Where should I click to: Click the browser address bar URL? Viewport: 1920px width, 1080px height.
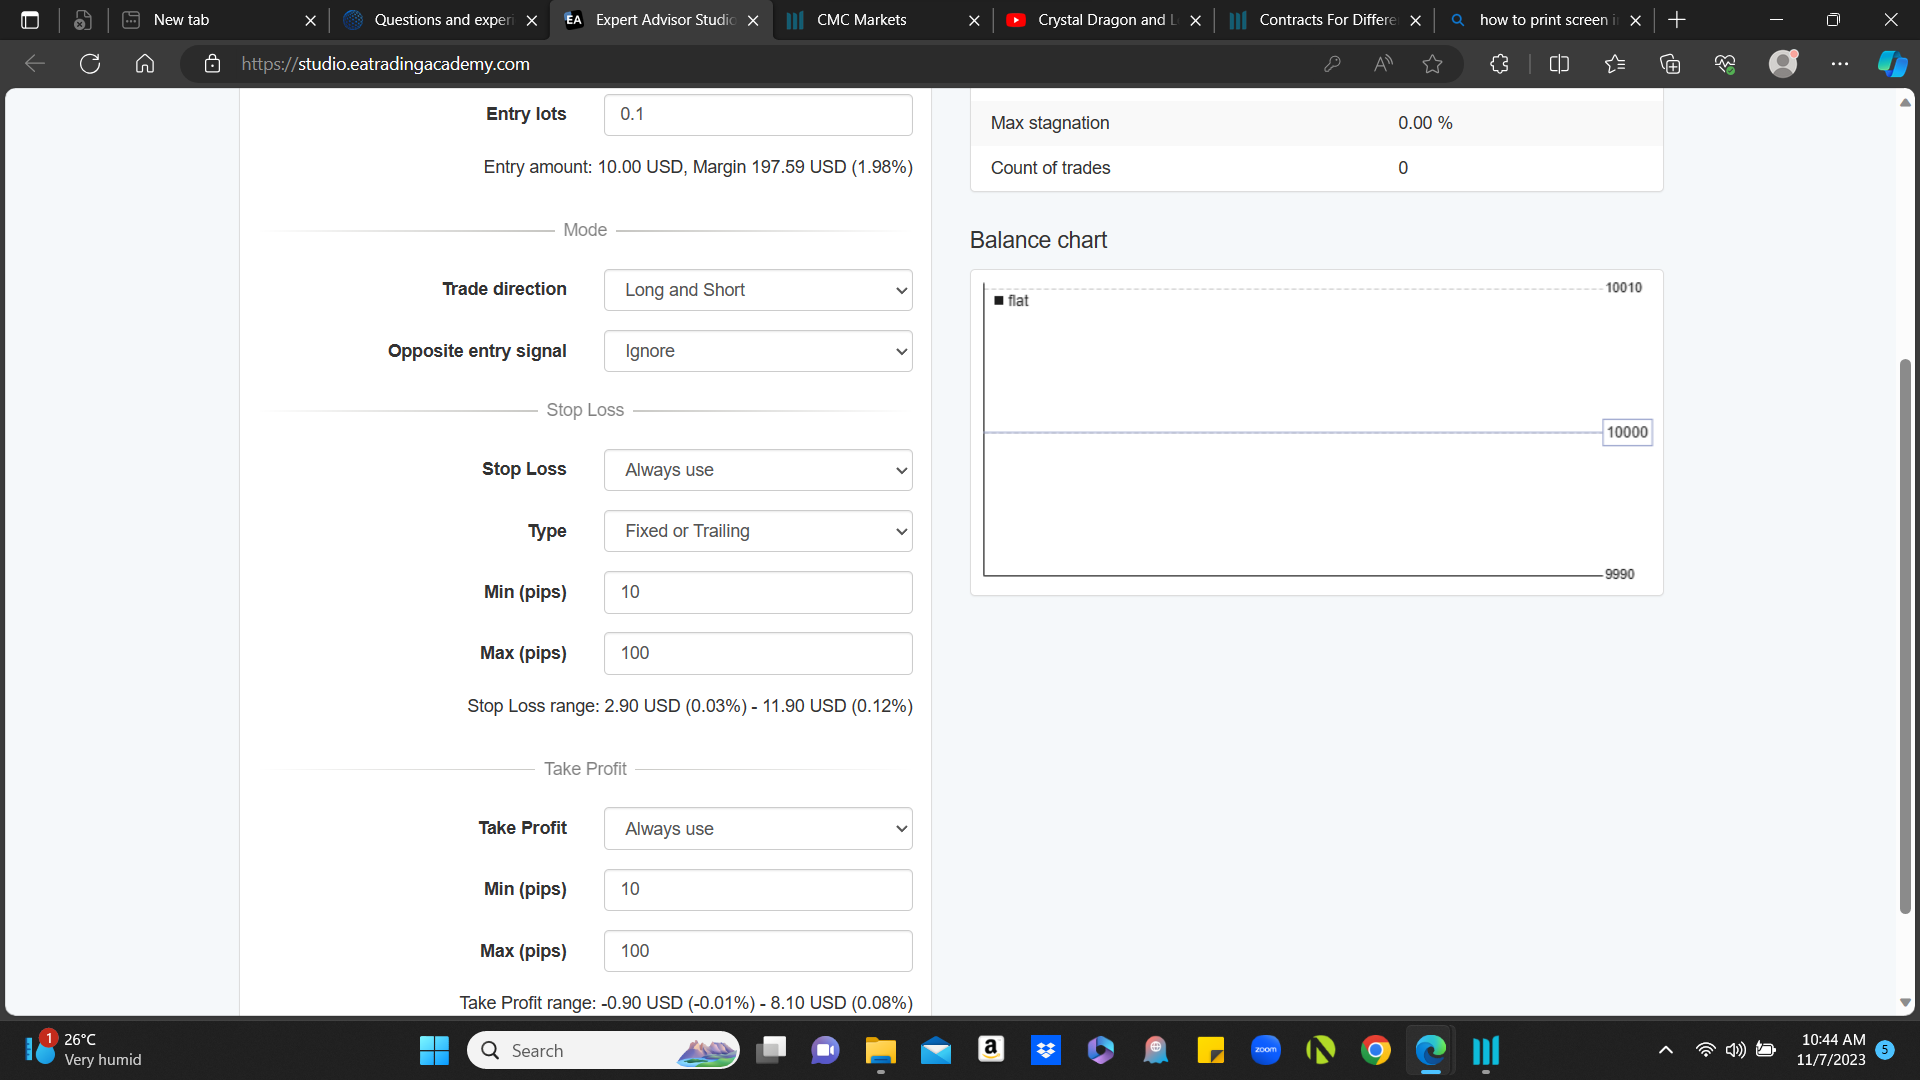click(x=385, y=64)
